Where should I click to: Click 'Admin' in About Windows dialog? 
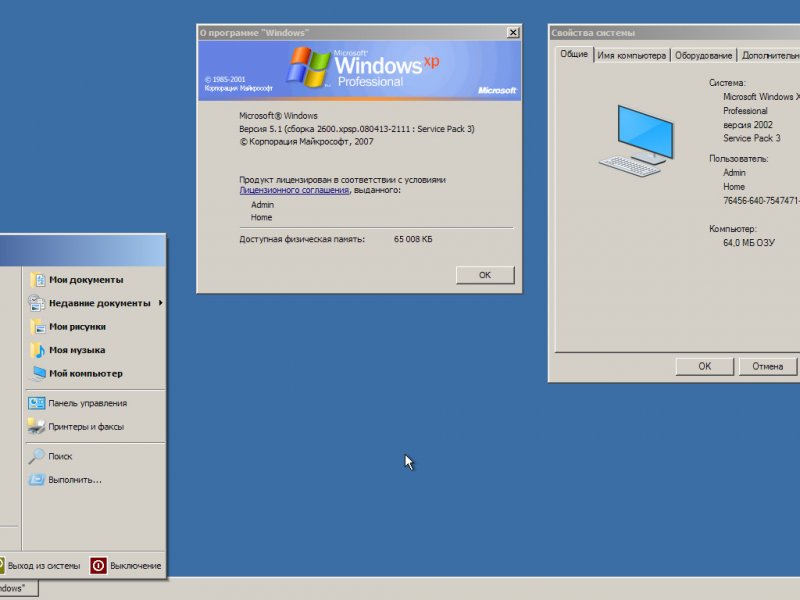pos(262,205)
